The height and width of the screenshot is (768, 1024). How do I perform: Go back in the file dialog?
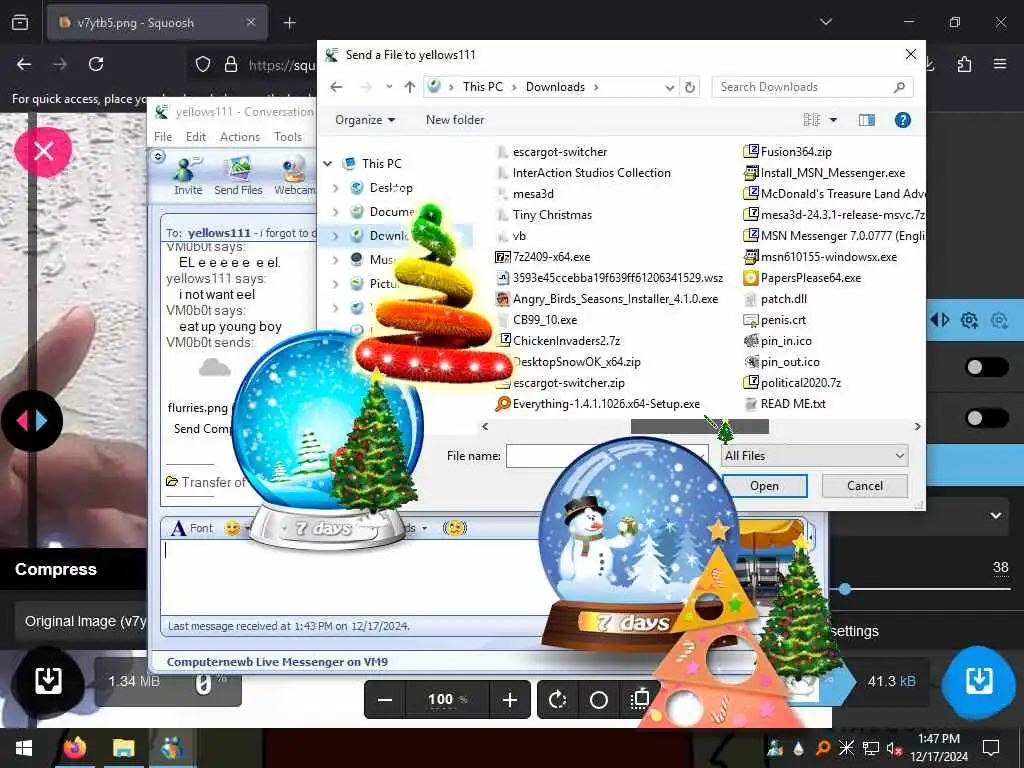[336, 87]
